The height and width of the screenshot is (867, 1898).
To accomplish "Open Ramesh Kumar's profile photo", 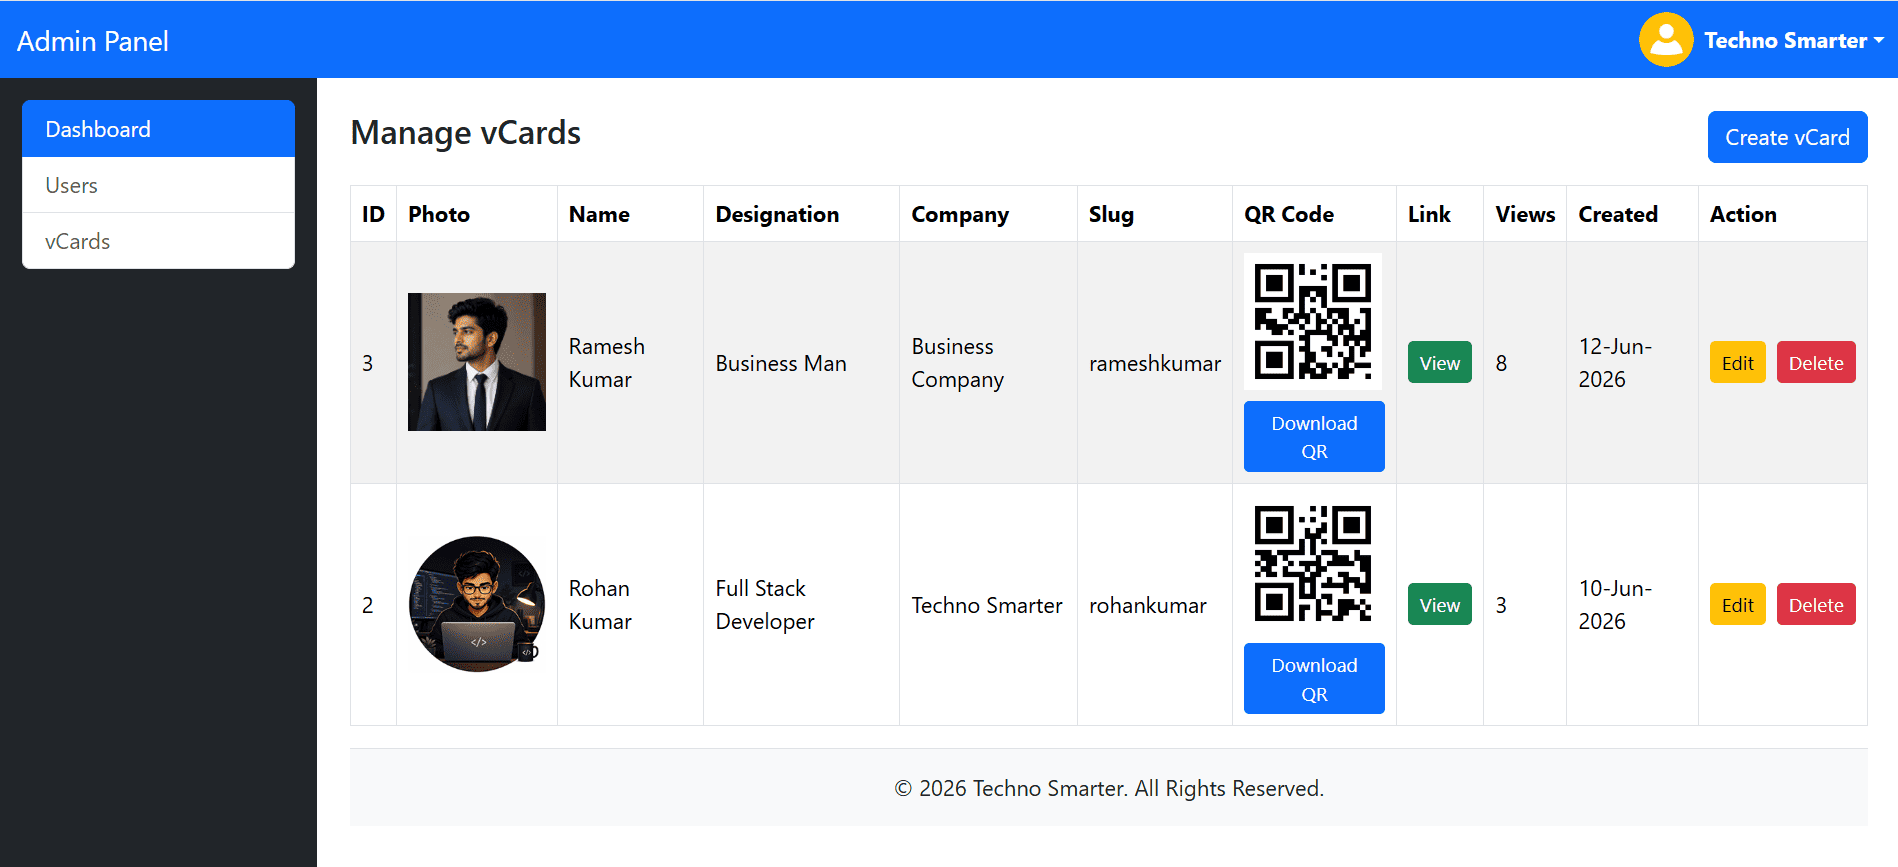I will 477,362.
